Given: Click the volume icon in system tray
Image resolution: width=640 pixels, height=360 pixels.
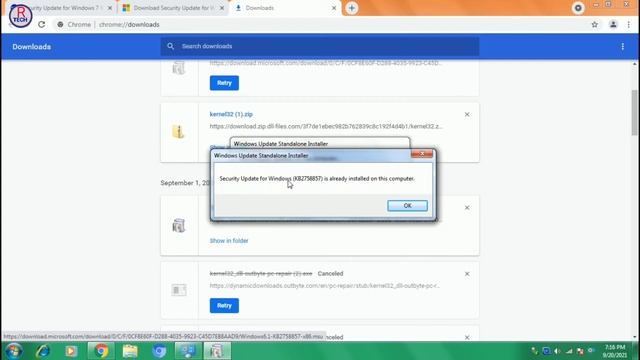Looking at the screenshot, I should [x=557, y=351].
